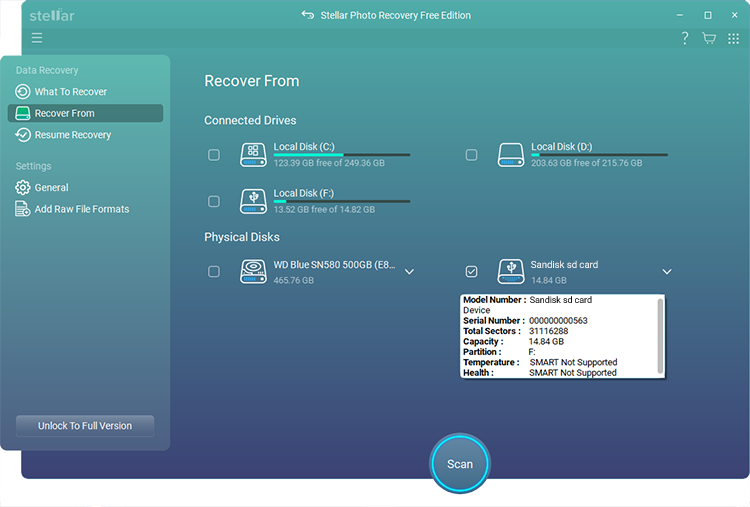The image size is (750, 507).
Task: Check the Local Disk (D:) checkbox
Action: pyautogui.click(x=472, y=155)
